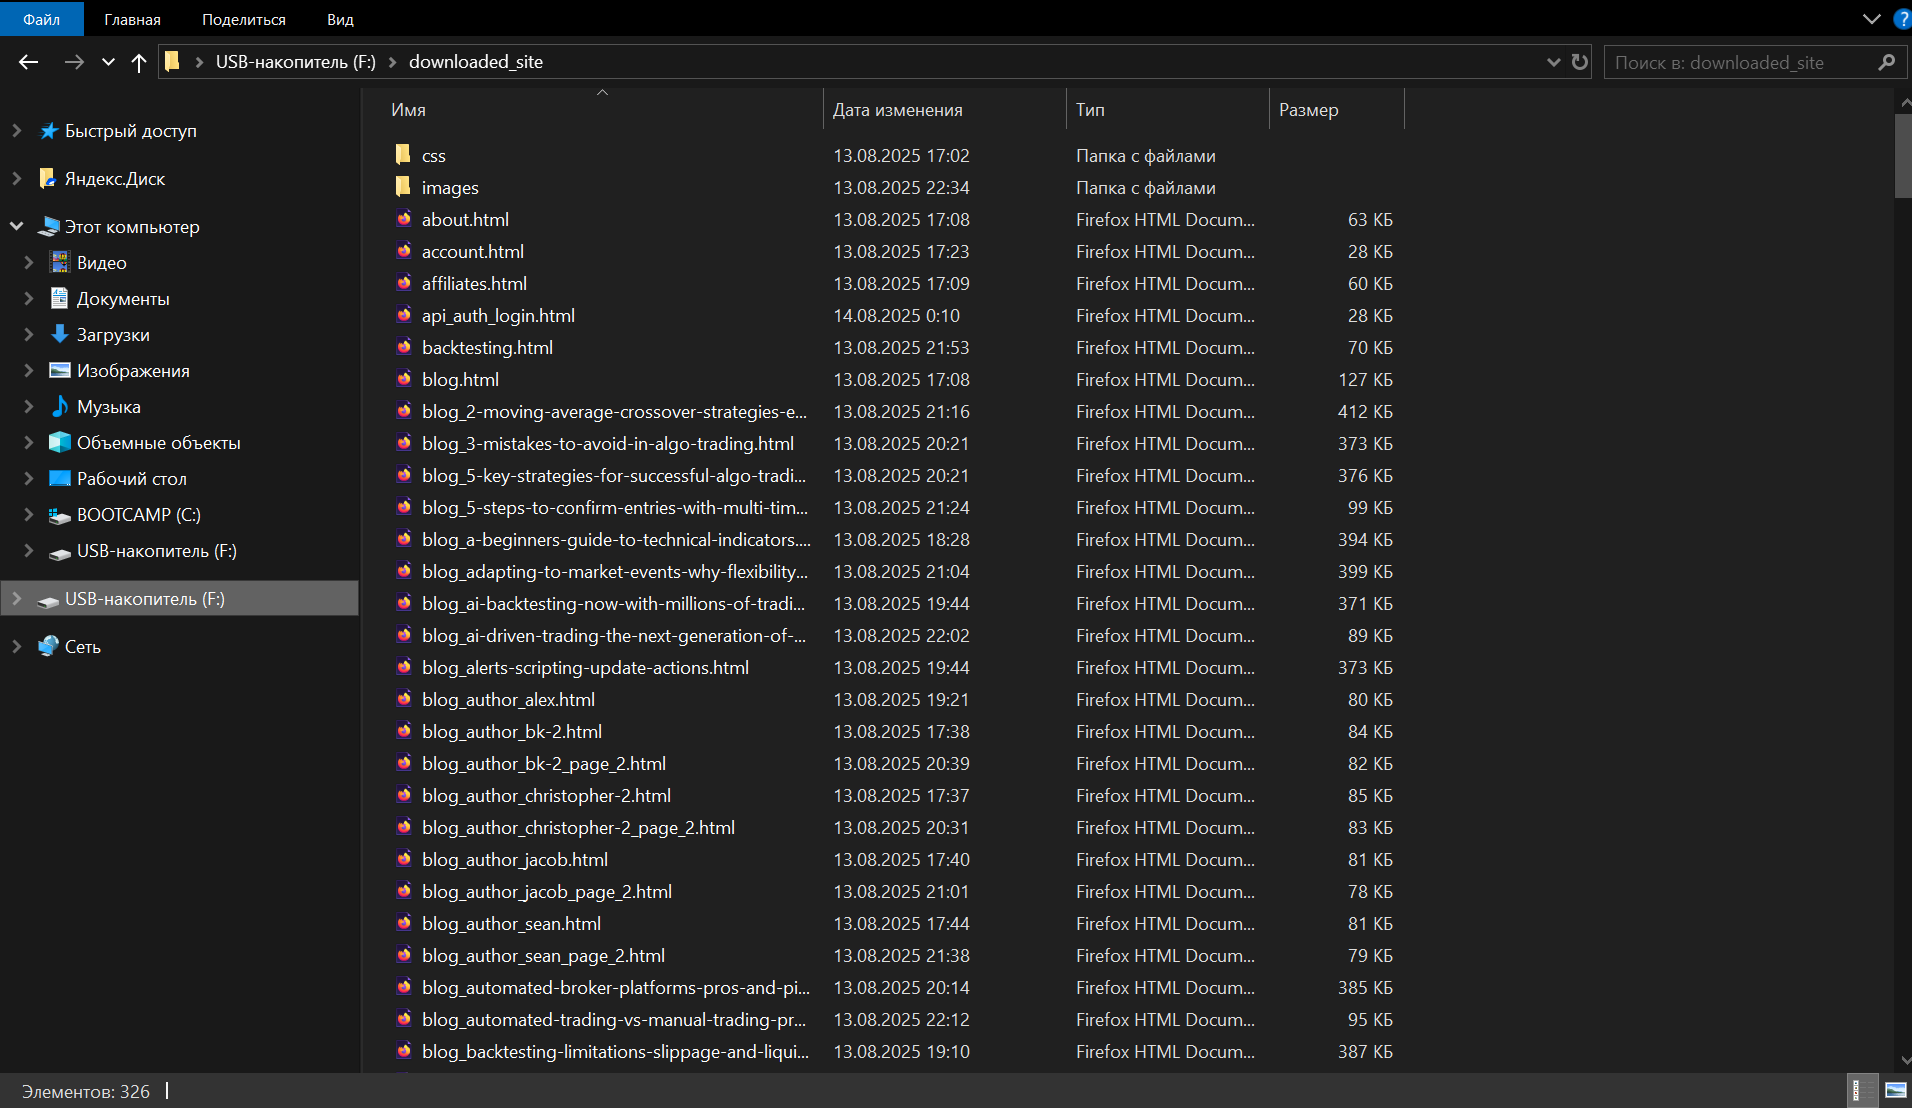Refresh the downloaded_site folder view

click(x=1580, y=62)
